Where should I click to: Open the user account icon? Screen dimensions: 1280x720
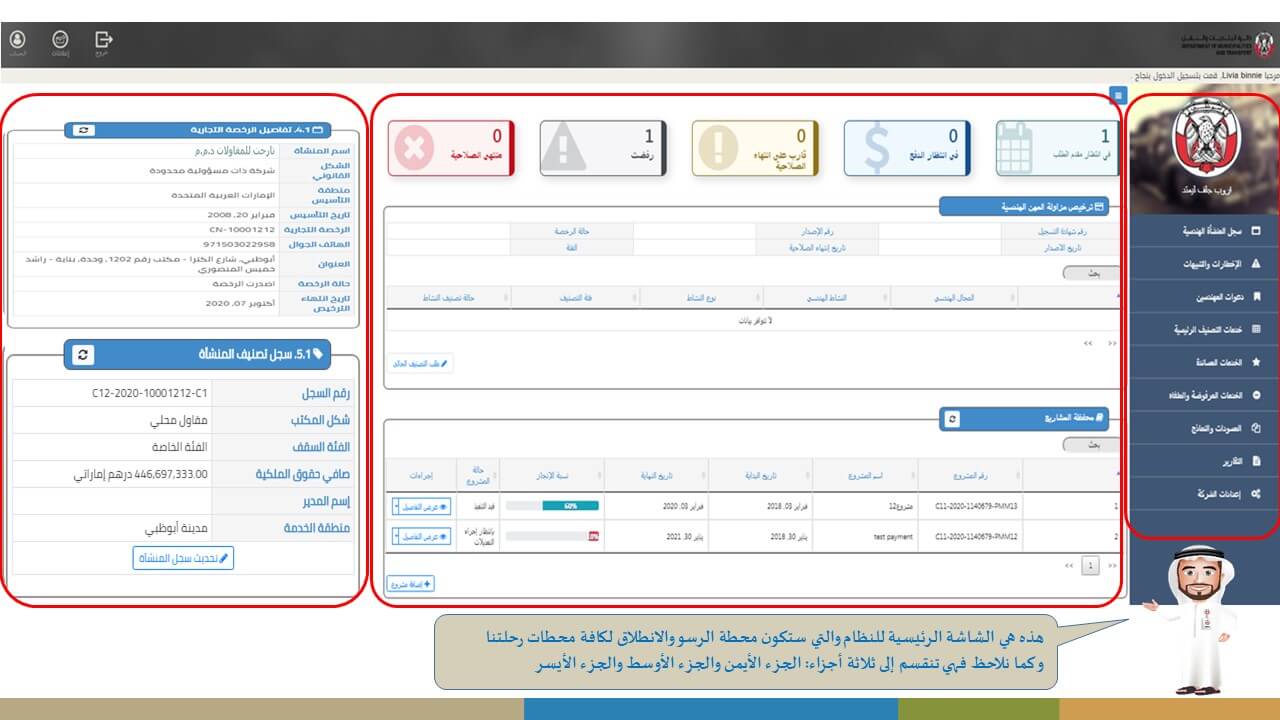[18, 39]
